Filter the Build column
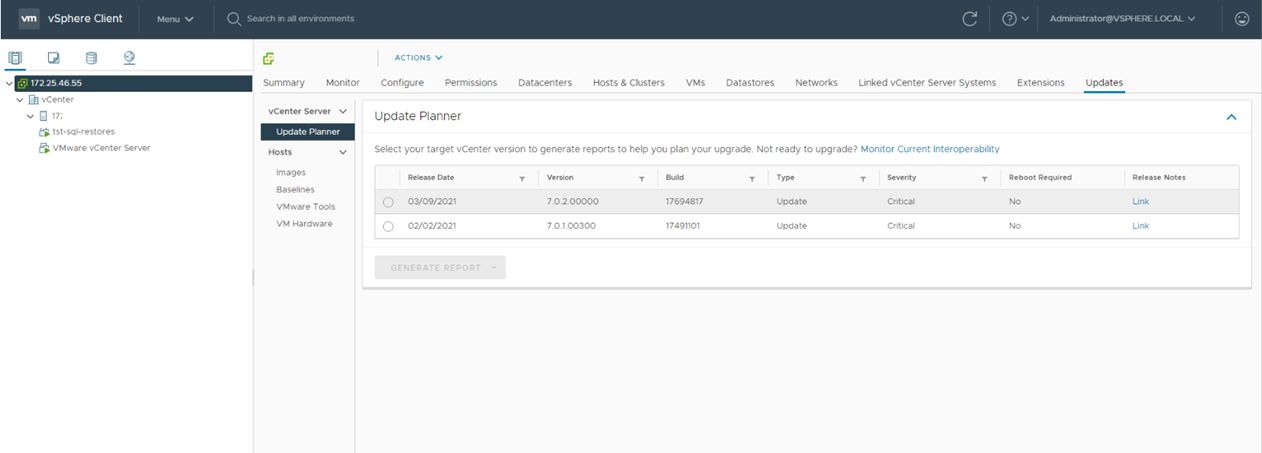Screen dimensions: 1262x453 point(752,178)
